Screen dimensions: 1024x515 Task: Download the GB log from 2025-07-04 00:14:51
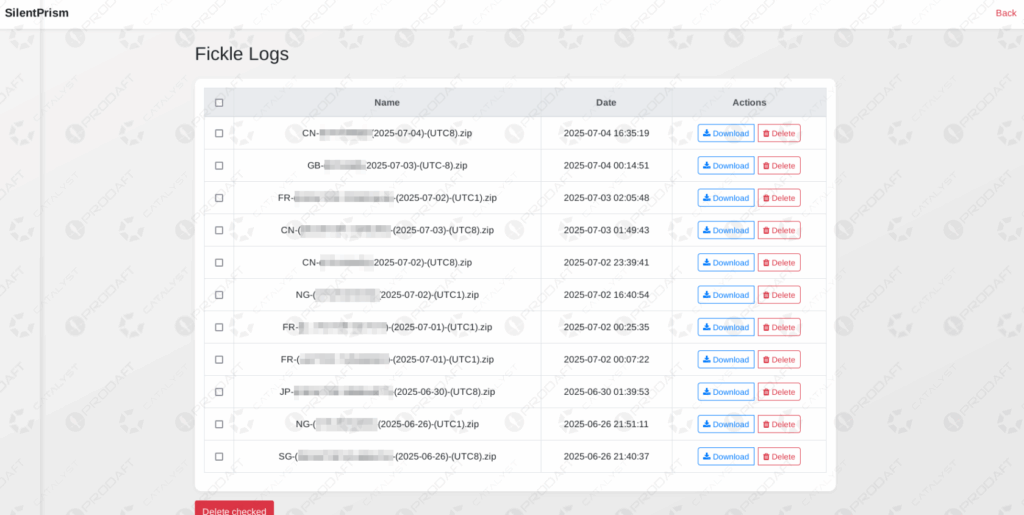point(726,166)
